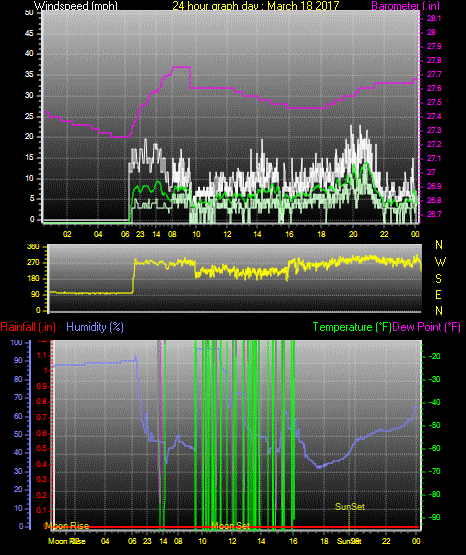Click the SunSet marker label in the bottom chart
Image resolution: width=466 pixels, height=555 pixels.
350,507
